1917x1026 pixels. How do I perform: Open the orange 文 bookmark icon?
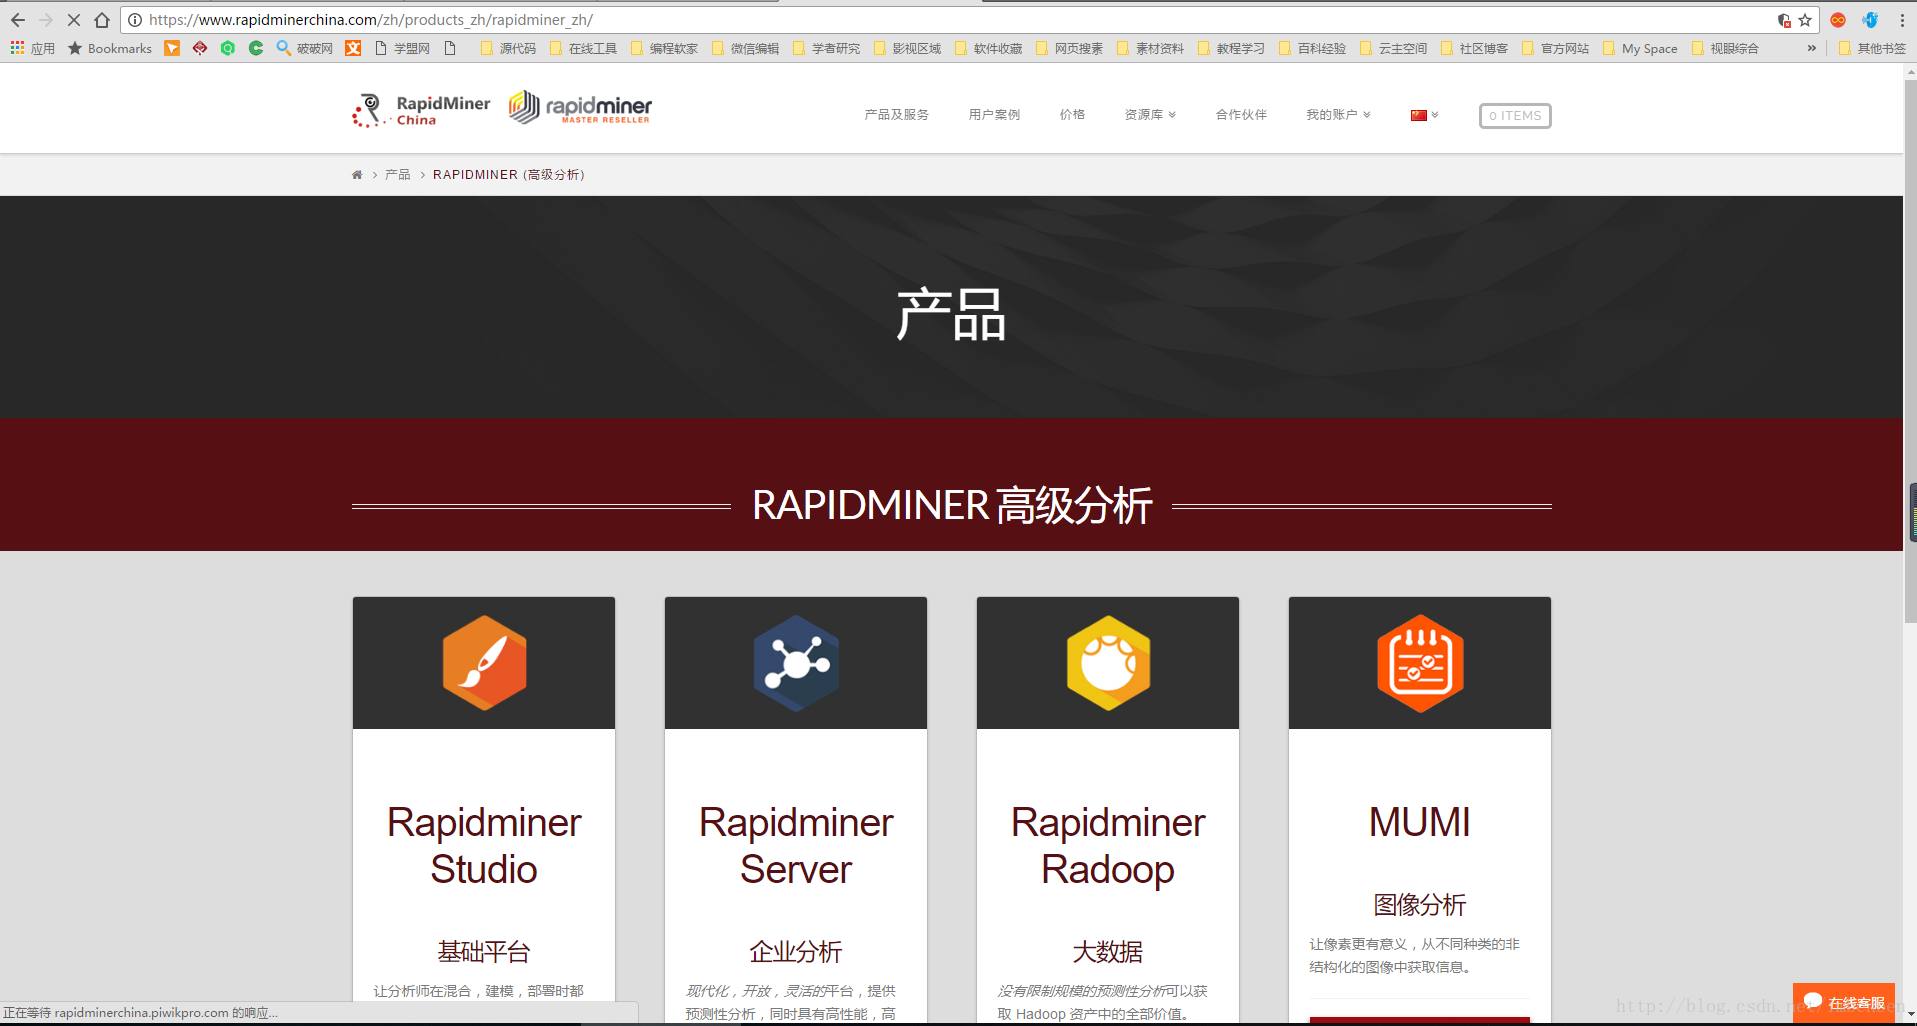coord(353,48)
